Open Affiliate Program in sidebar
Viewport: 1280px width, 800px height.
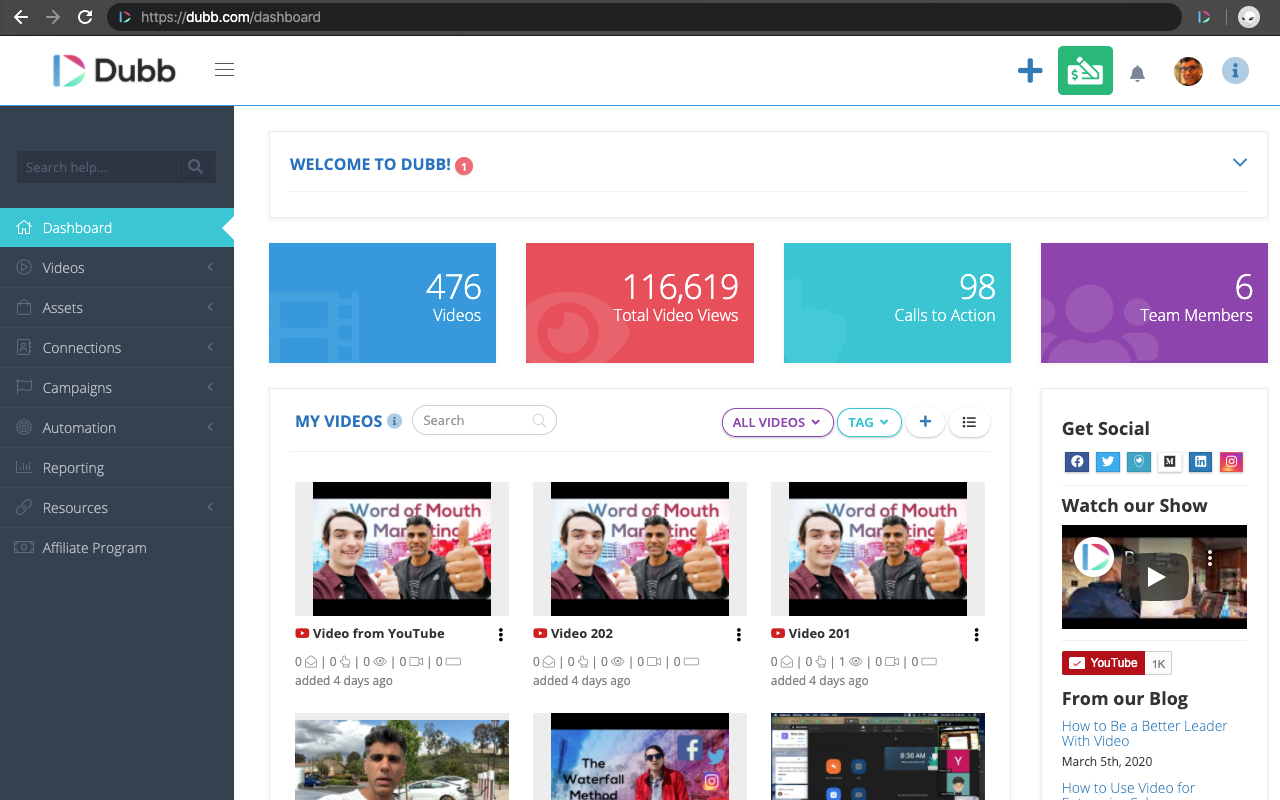point(117,548)
